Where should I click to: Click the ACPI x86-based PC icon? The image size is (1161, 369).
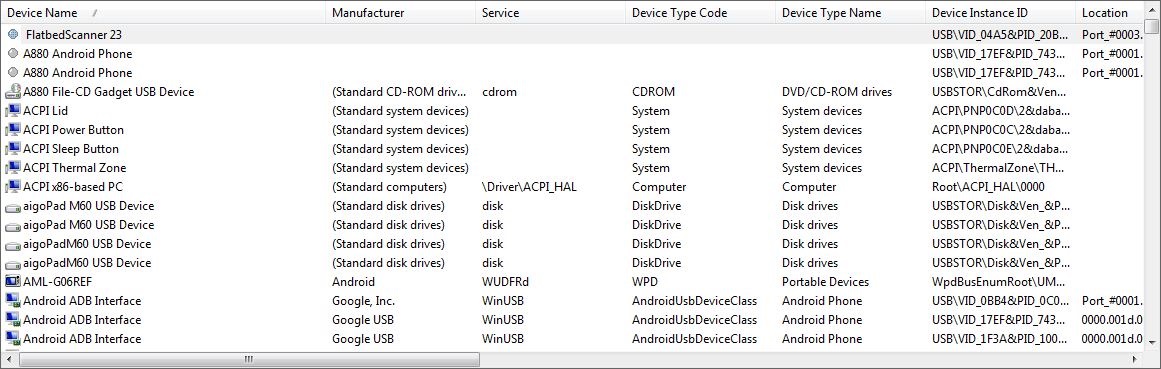[x=13, y=187]
